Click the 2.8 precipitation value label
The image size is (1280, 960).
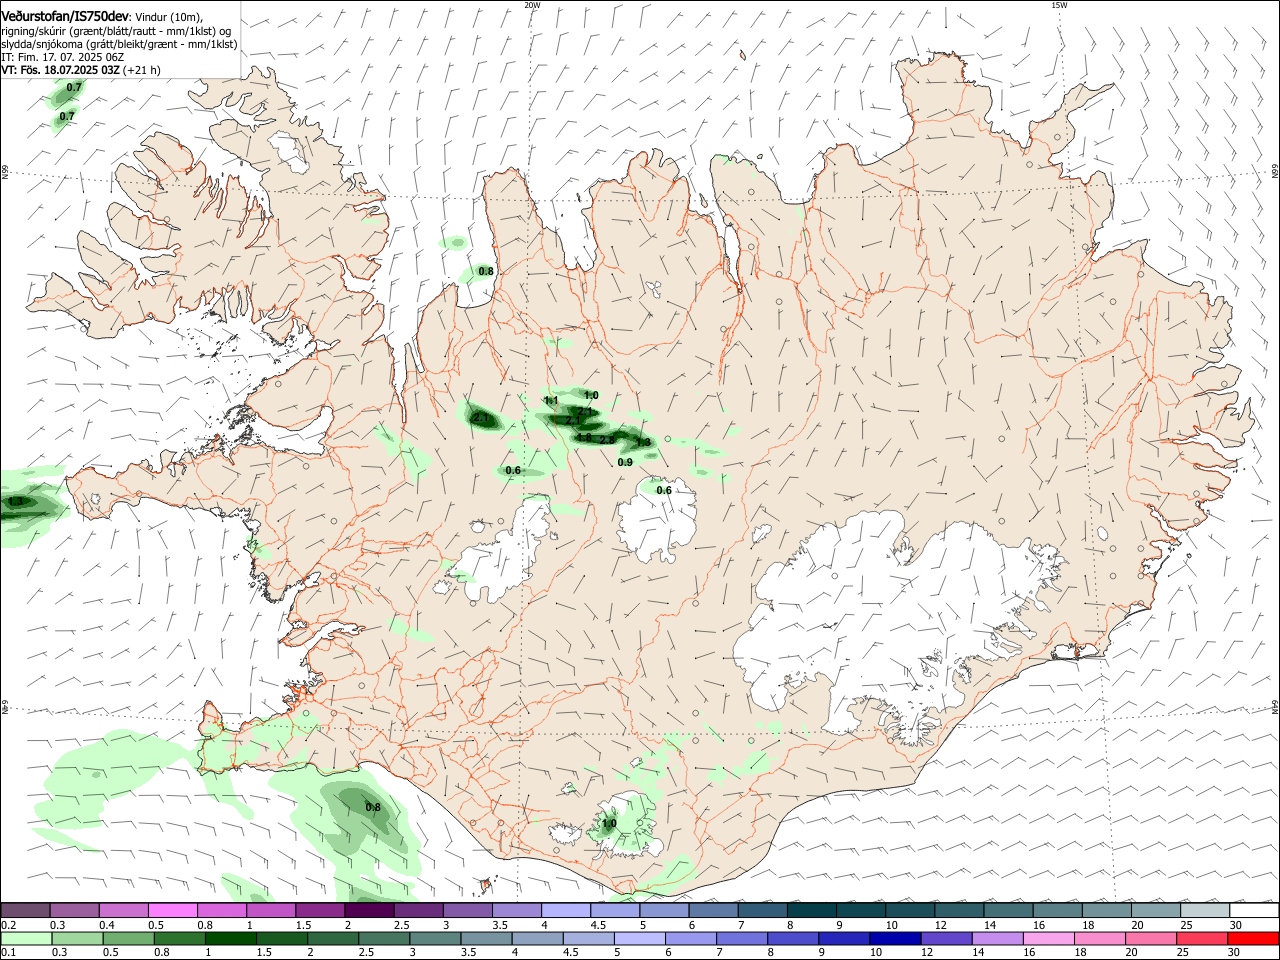point(606,440)
